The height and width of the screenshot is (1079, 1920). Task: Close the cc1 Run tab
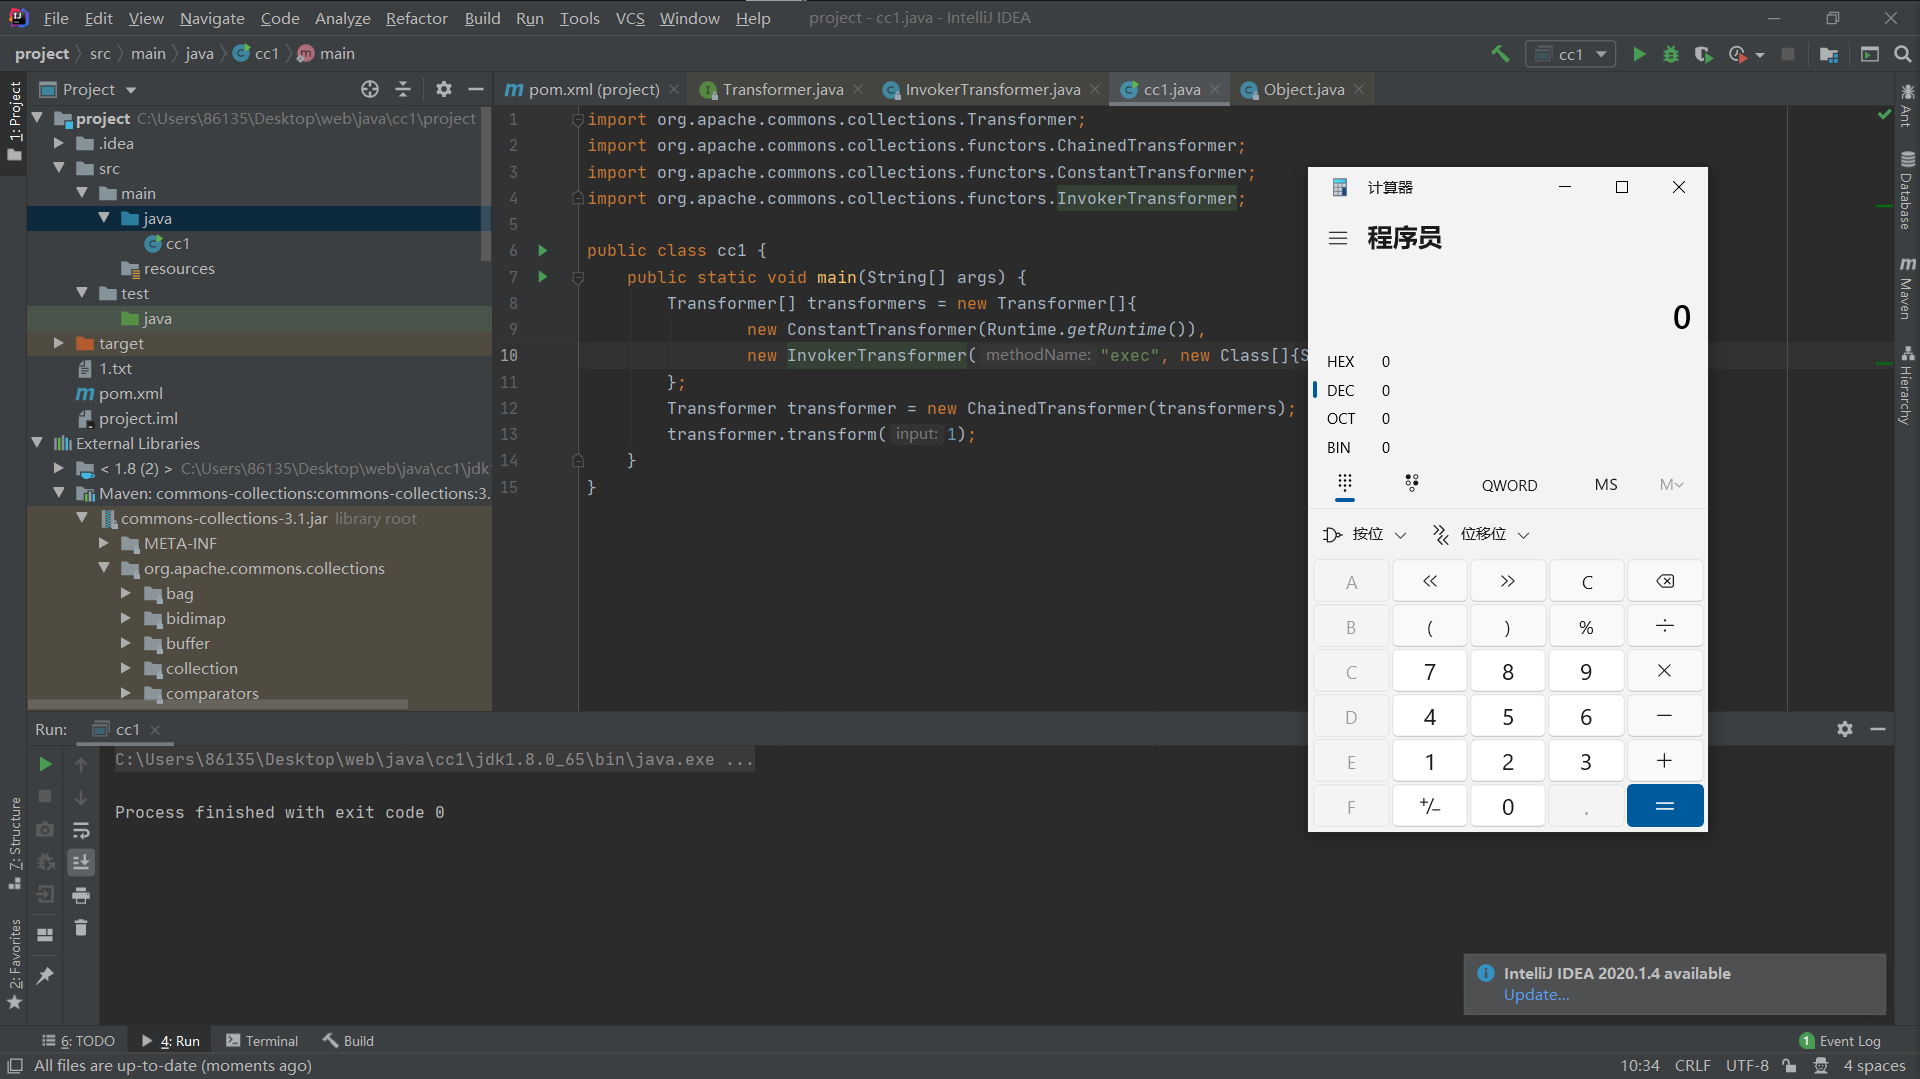coord(155,730)
